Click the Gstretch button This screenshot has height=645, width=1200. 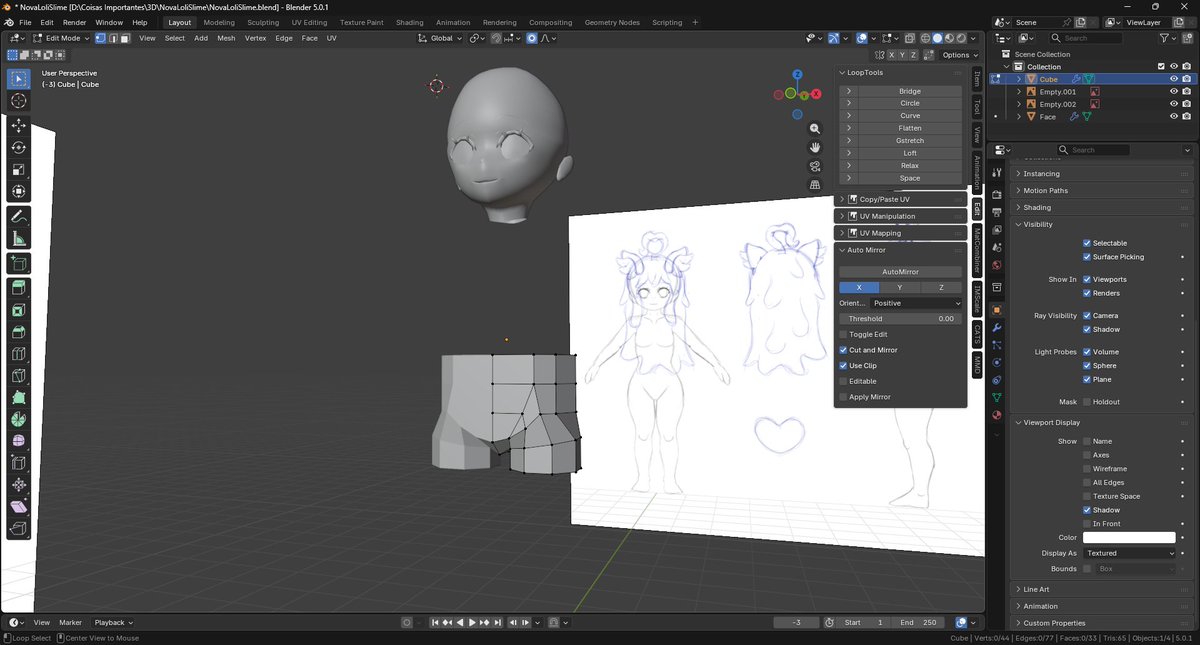[910, 141]
